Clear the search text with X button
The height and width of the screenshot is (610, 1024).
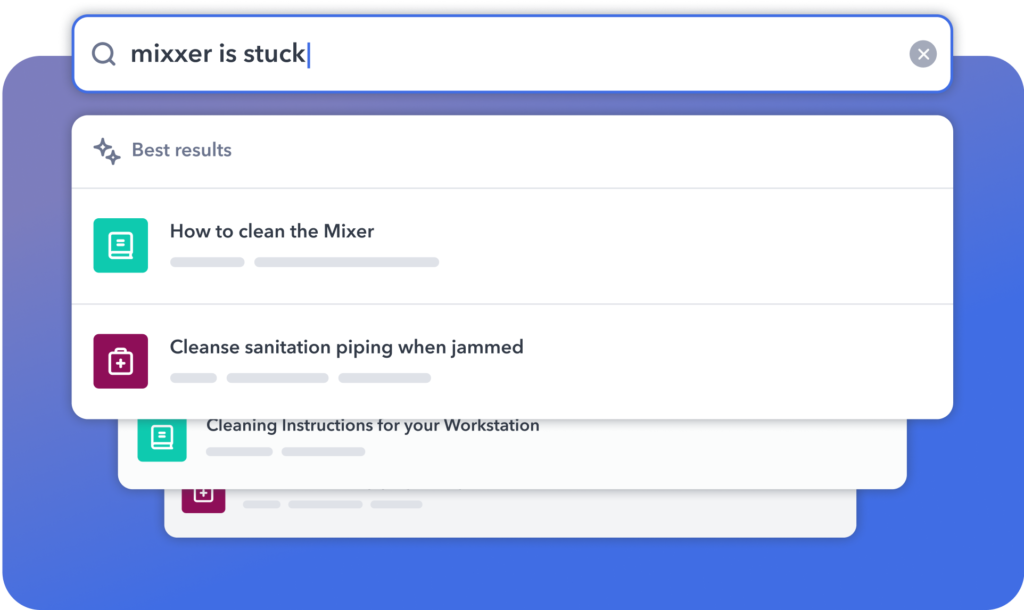coord(923,54)
